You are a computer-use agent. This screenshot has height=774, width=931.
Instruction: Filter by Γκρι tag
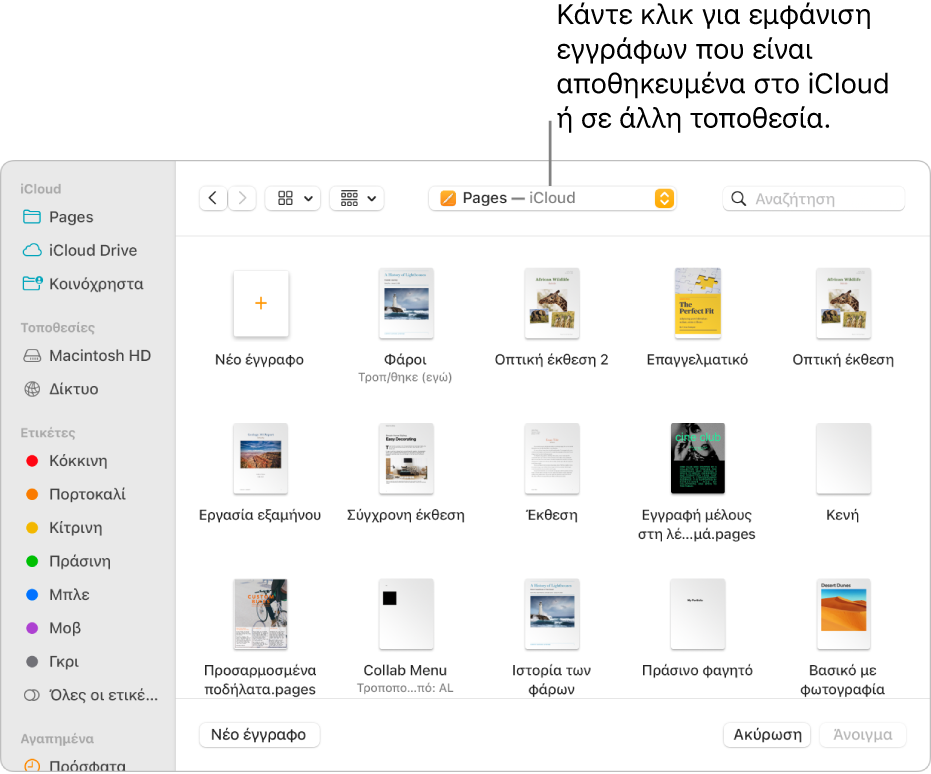tap(33, 661)
